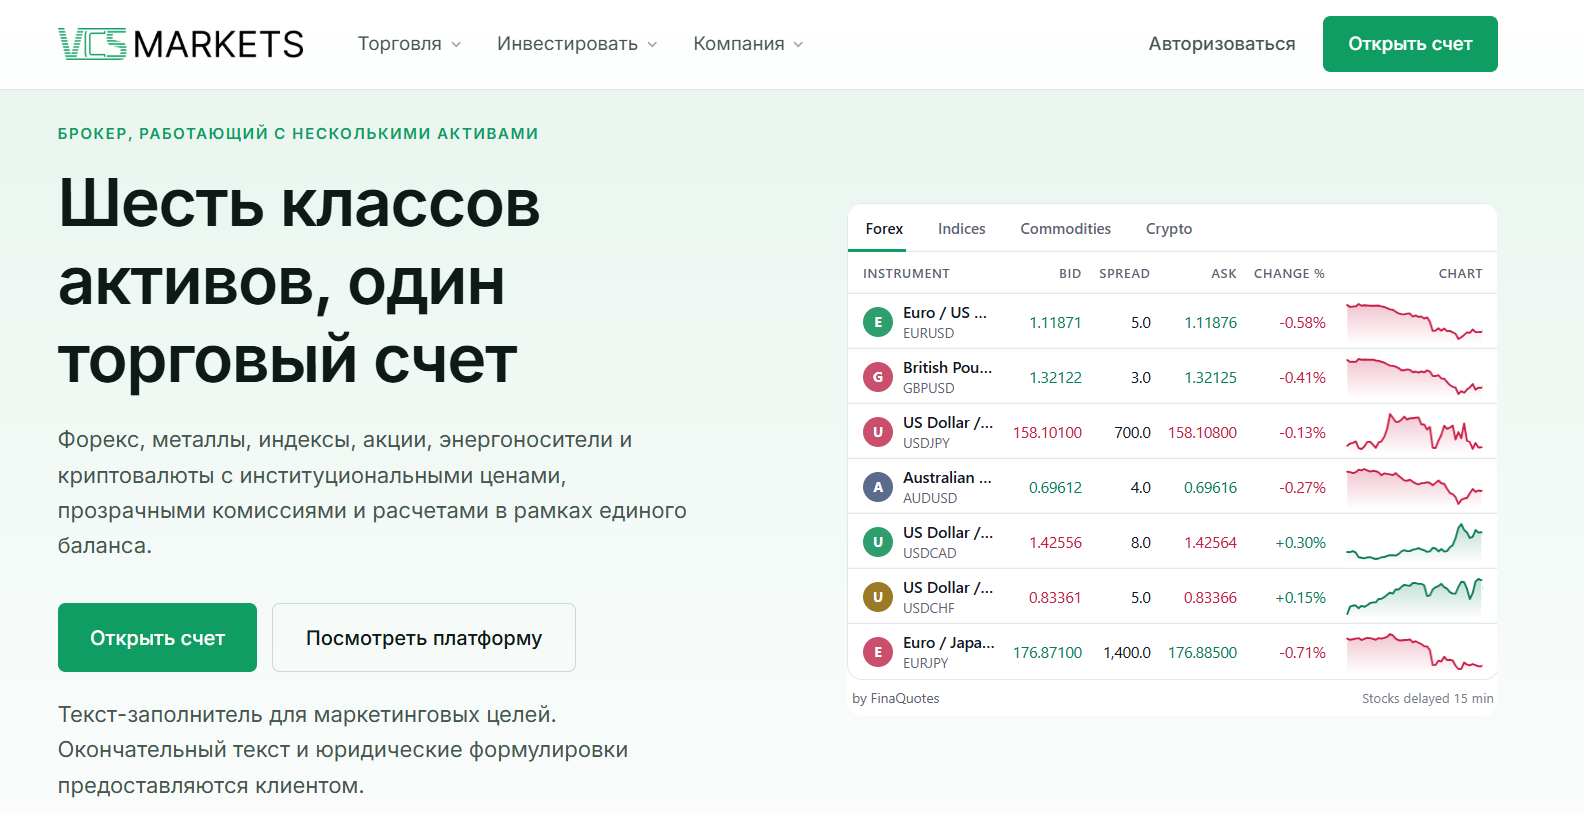
Task: Open the AUDUSD sparkline chart
Action: pyautogui.click(x=1414, y=487)
